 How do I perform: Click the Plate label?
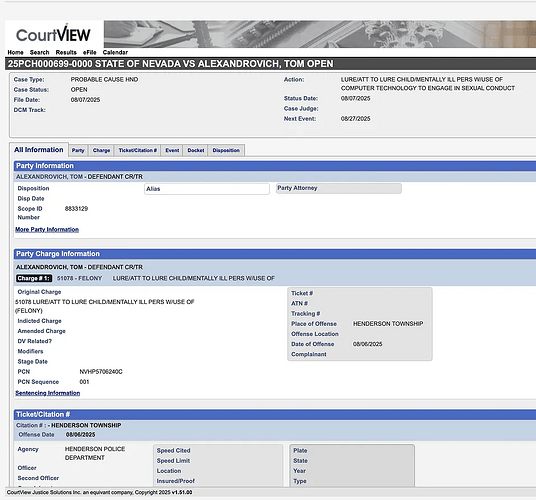300,450
